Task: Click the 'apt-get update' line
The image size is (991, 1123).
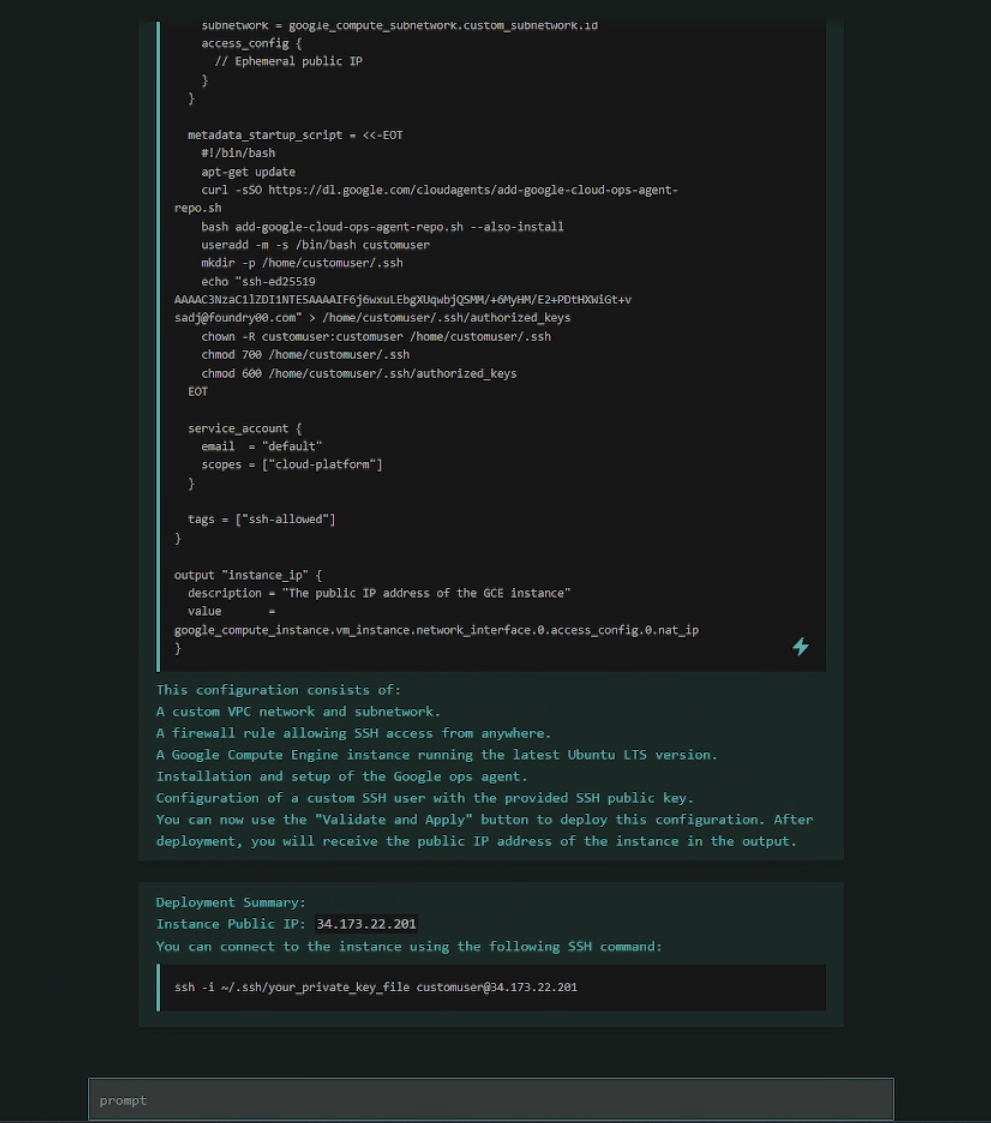Action: 248,172
